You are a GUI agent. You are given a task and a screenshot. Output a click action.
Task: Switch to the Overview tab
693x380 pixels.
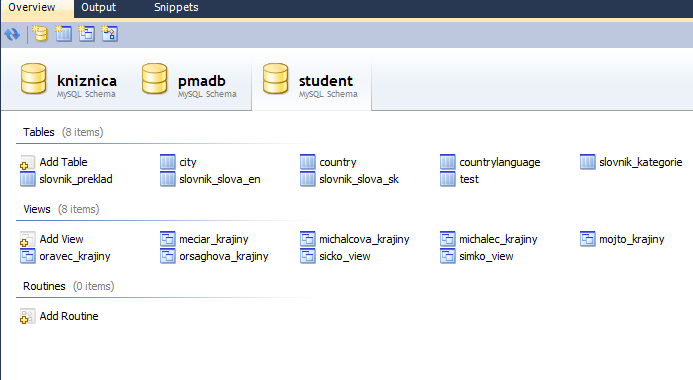coord(37,8)
